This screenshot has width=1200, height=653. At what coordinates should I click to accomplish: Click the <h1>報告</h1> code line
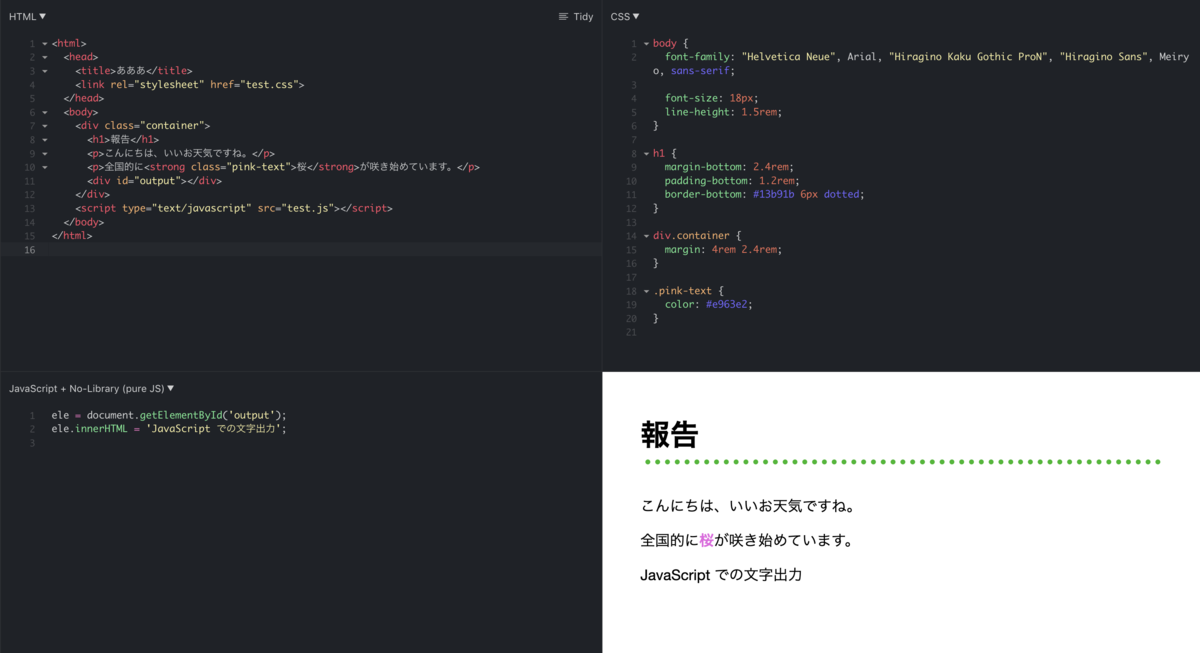[x=122, y=140]
